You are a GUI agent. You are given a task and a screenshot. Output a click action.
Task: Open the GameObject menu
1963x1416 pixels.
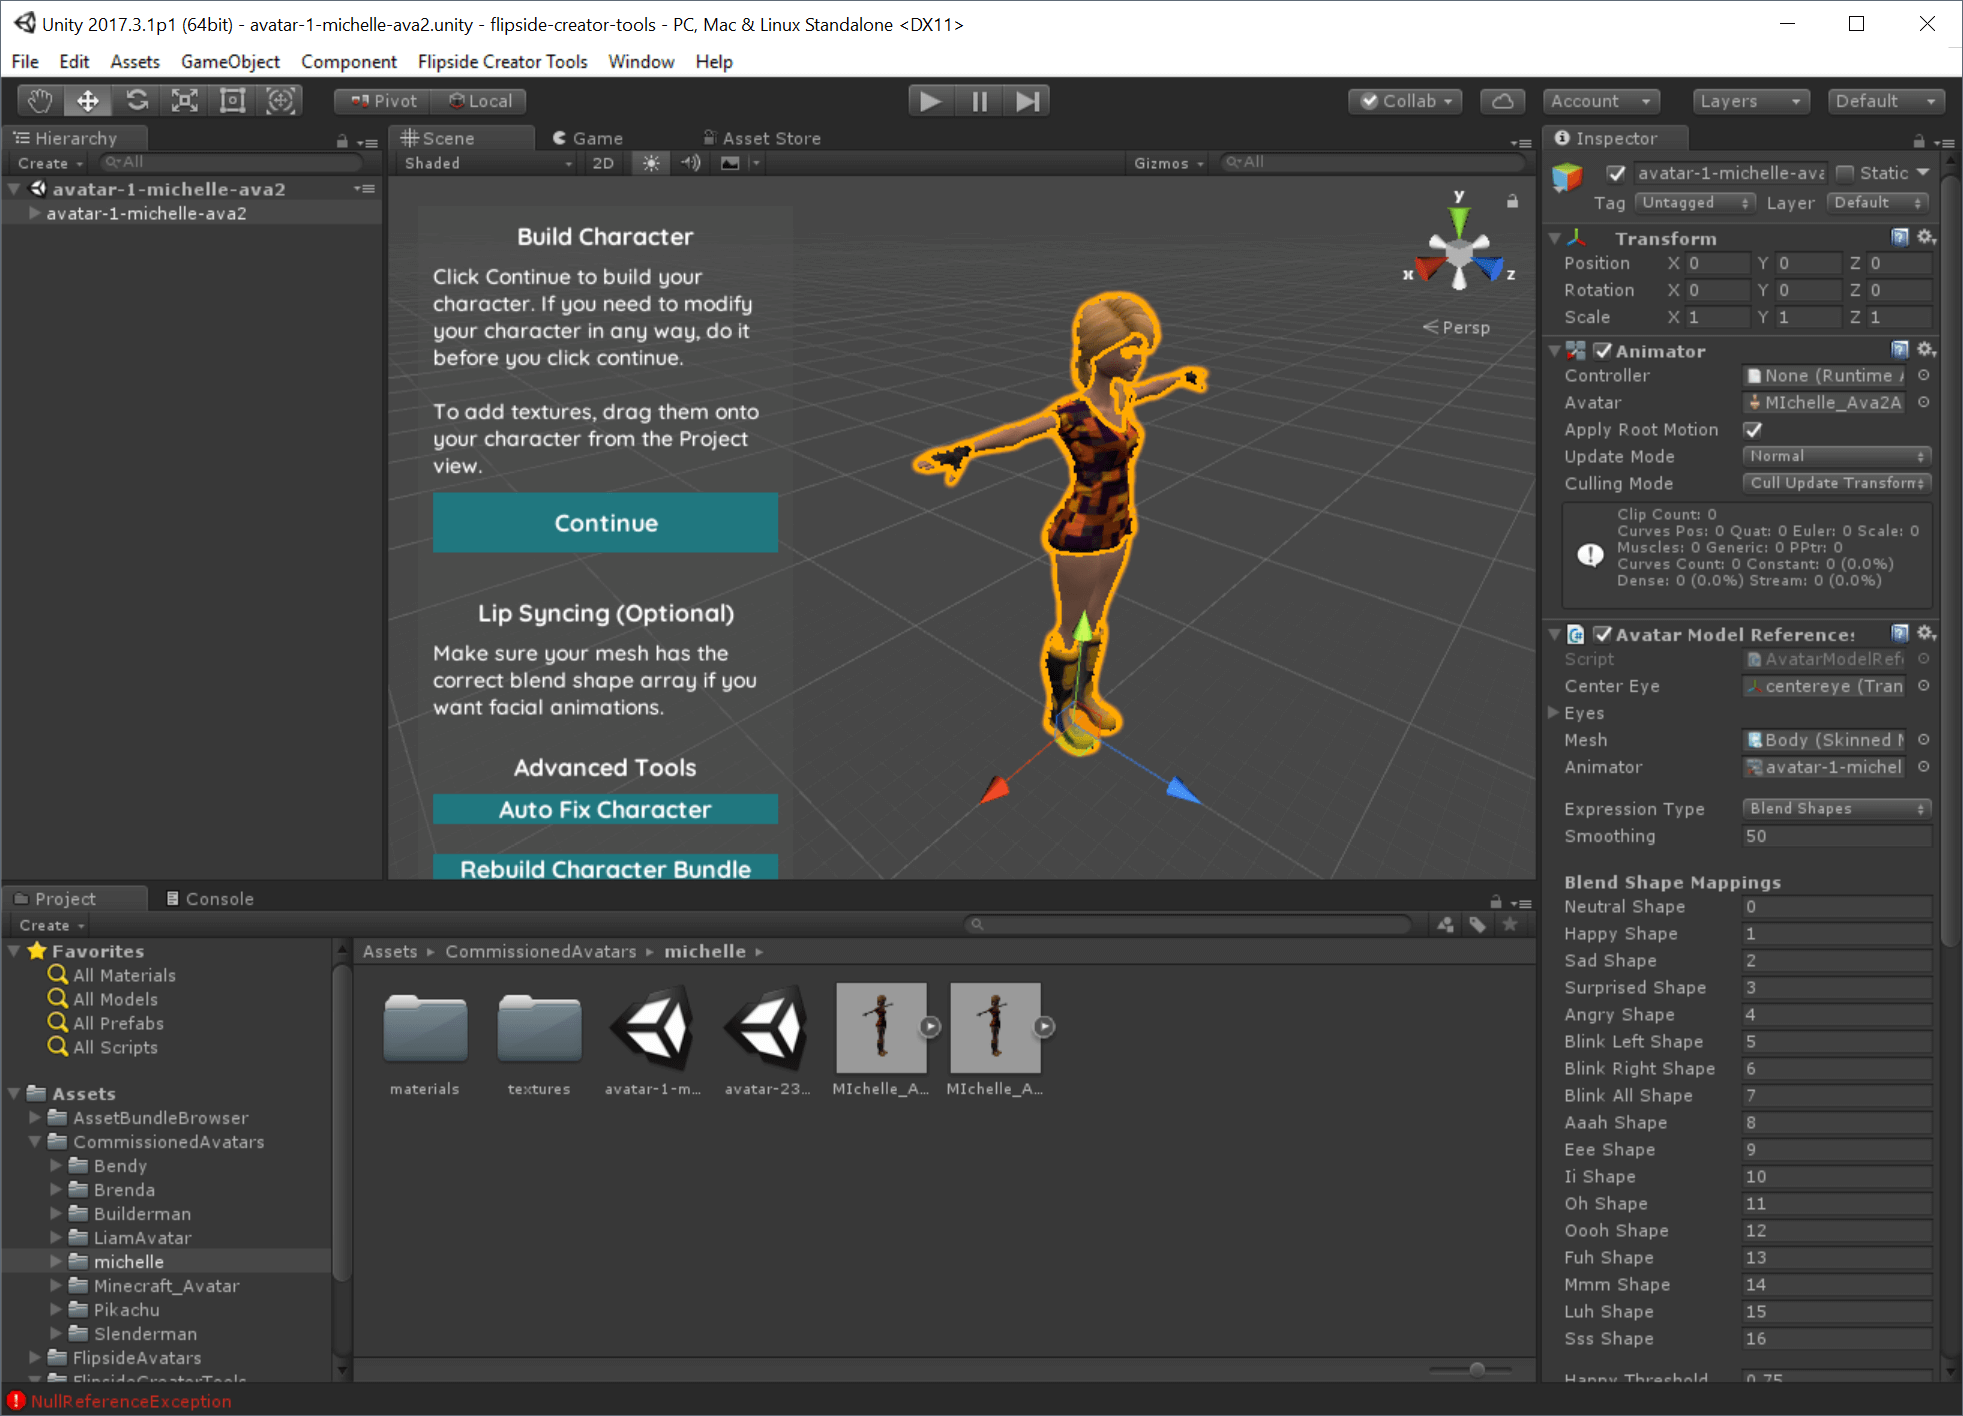pyautogui.click(x=230, y=61)
